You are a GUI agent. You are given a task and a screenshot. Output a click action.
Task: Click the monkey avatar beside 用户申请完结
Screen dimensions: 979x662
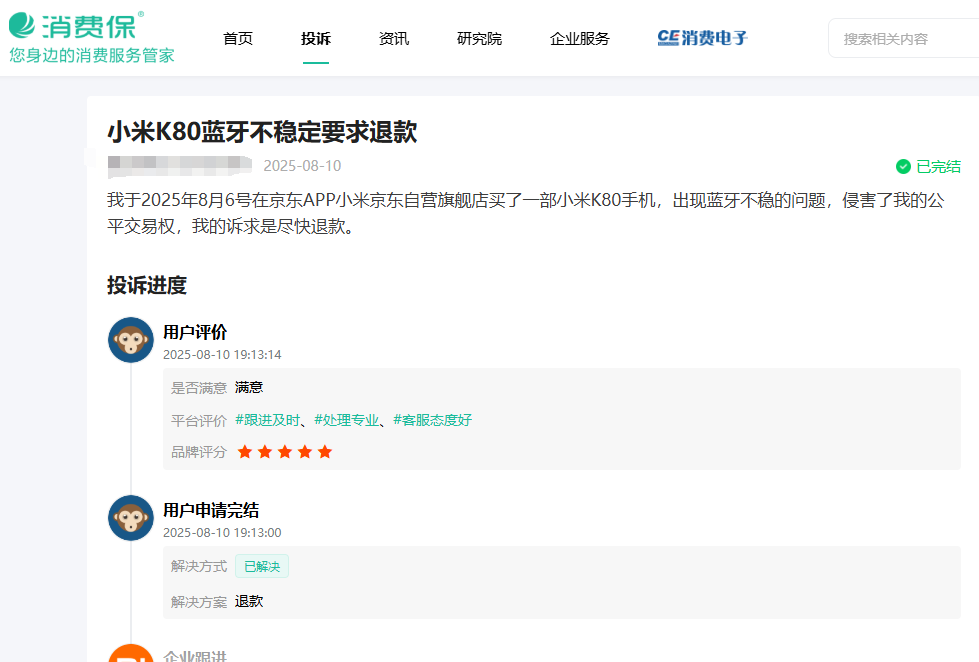[130, 518]
